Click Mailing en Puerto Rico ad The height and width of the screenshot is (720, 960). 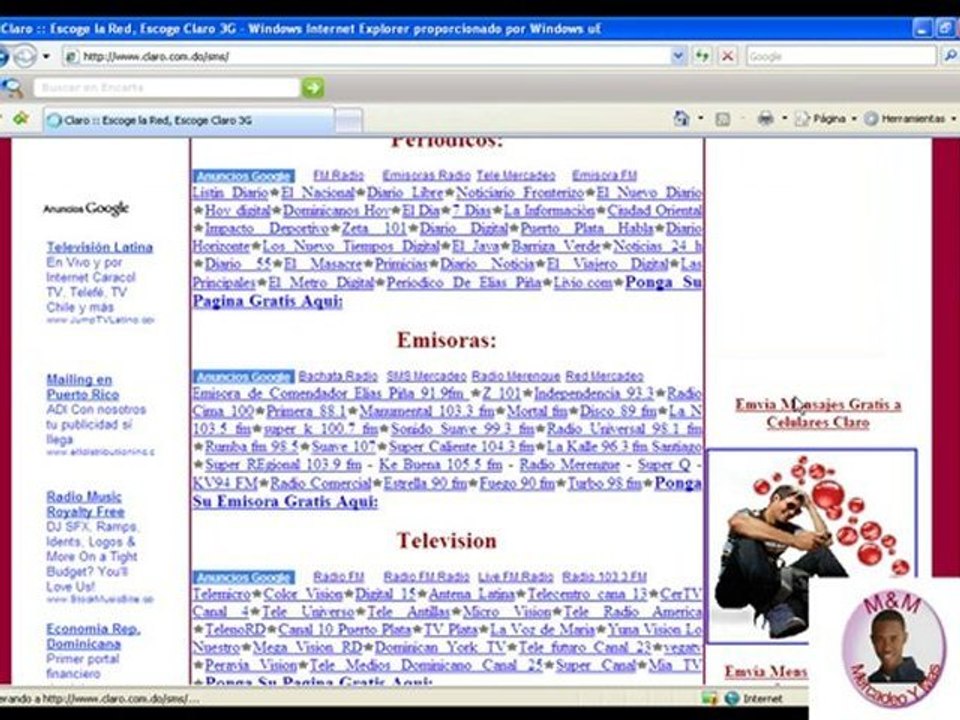83,387
